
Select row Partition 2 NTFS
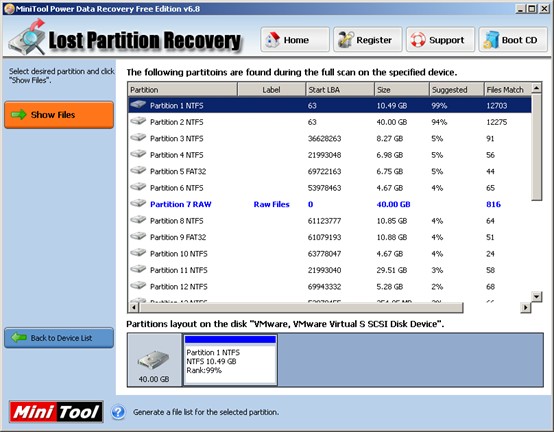click(330, 122)
